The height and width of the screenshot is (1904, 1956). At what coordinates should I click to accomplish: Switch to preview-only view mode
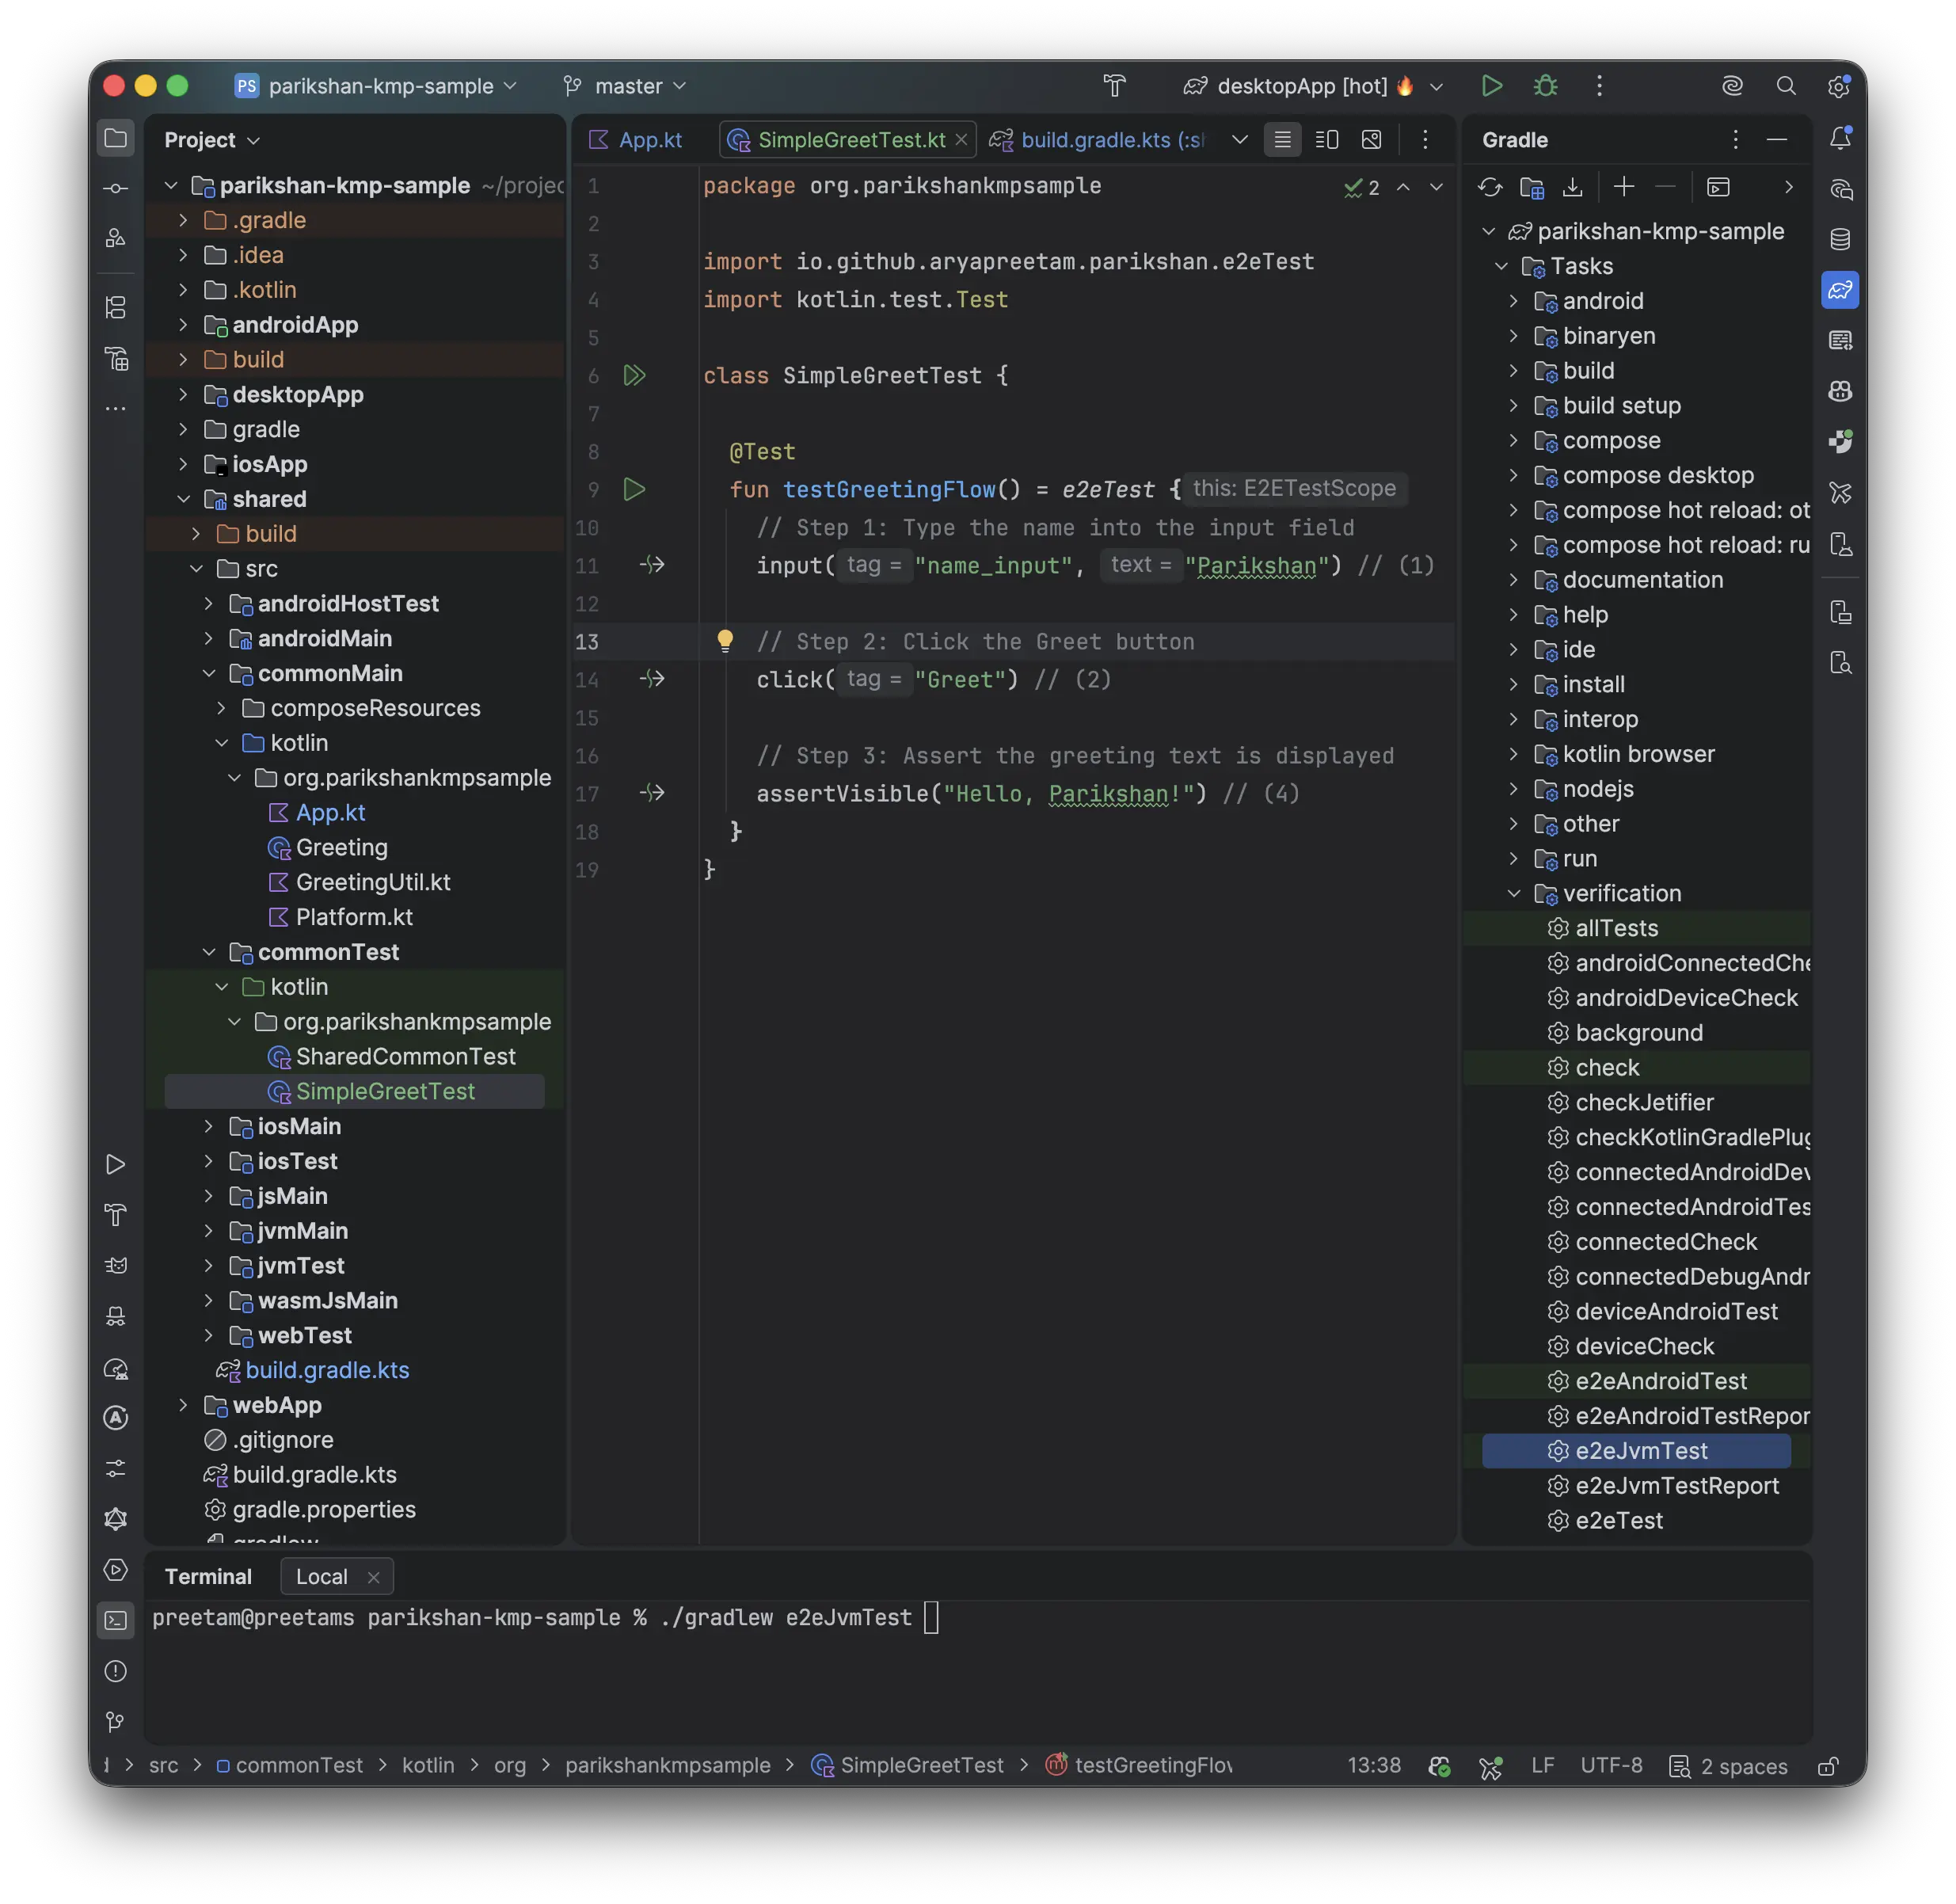1371,140
